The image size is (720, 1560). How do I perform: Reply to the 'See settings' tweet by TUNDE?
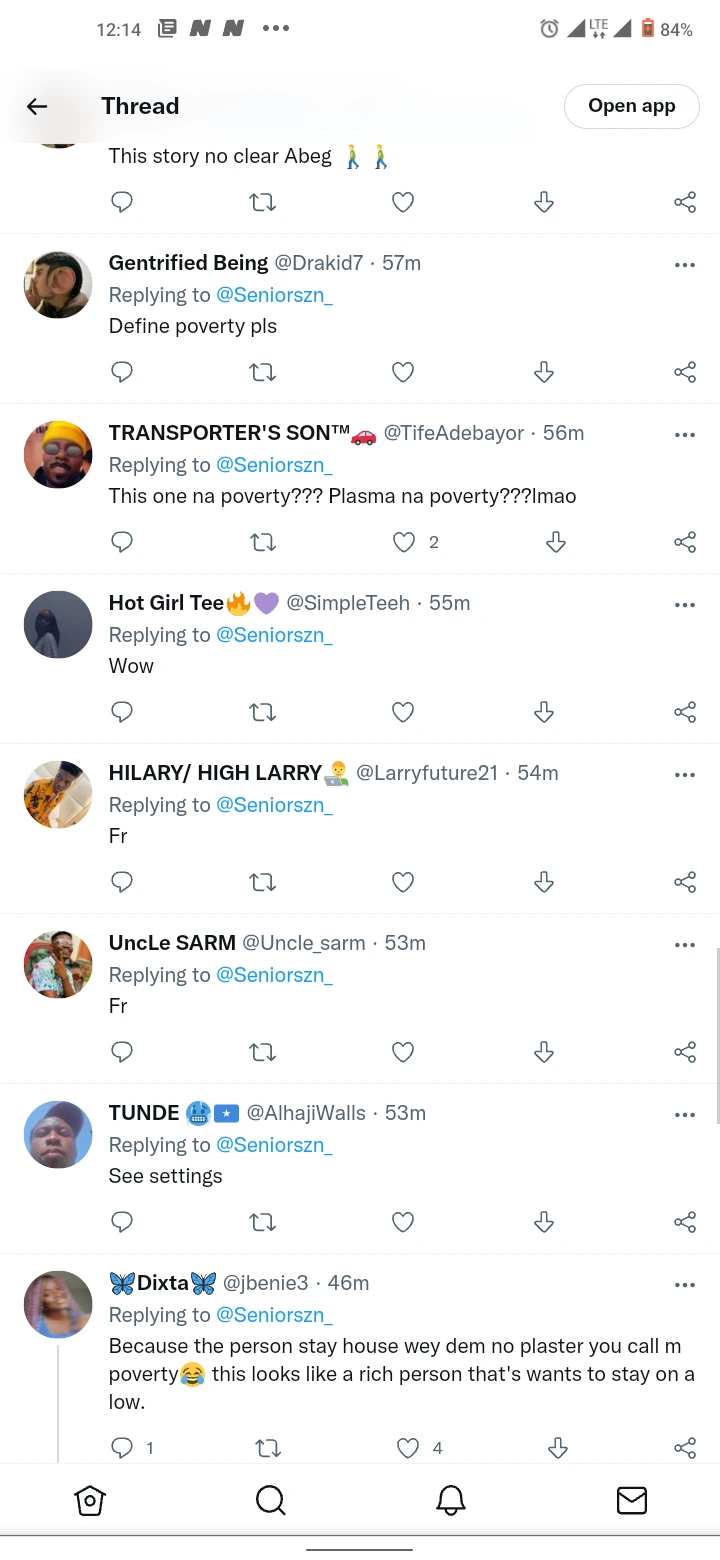coord(122,1222)
